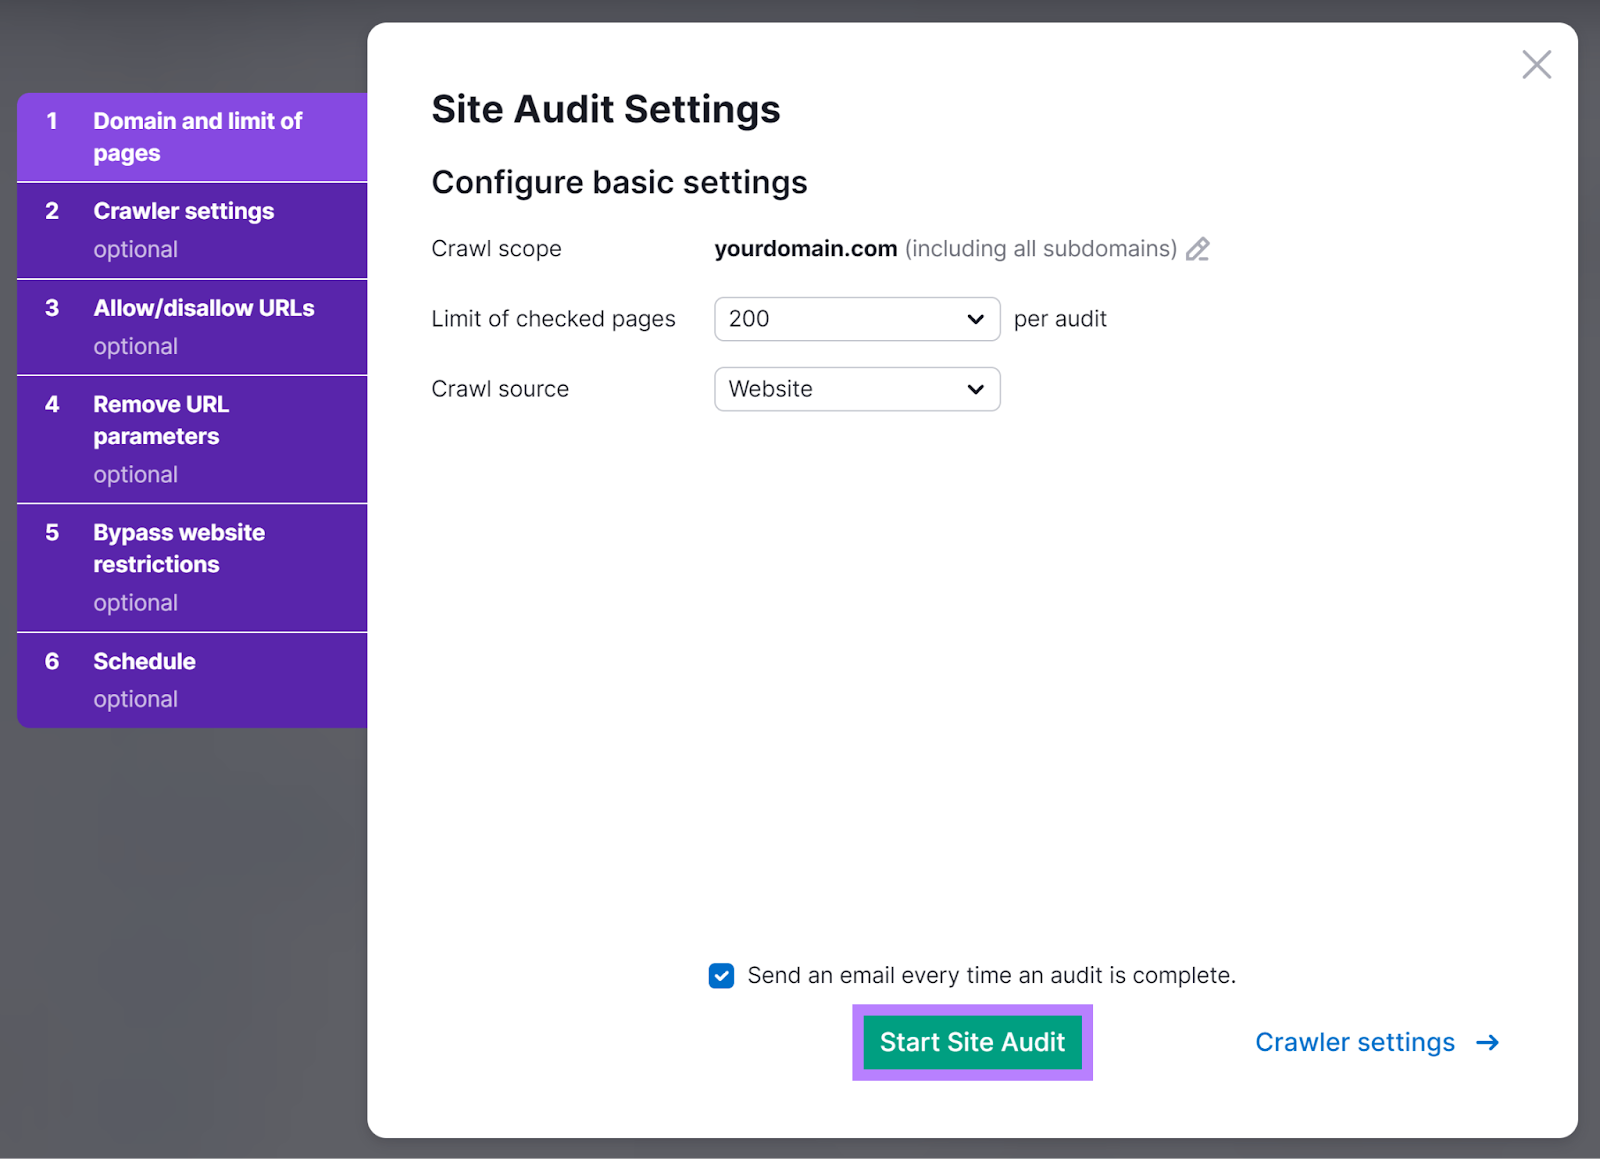This screenshot has width=1600, height=1159.
Task: Click the arrow icon beside the Crawler settings link
Action: 1488,1042
